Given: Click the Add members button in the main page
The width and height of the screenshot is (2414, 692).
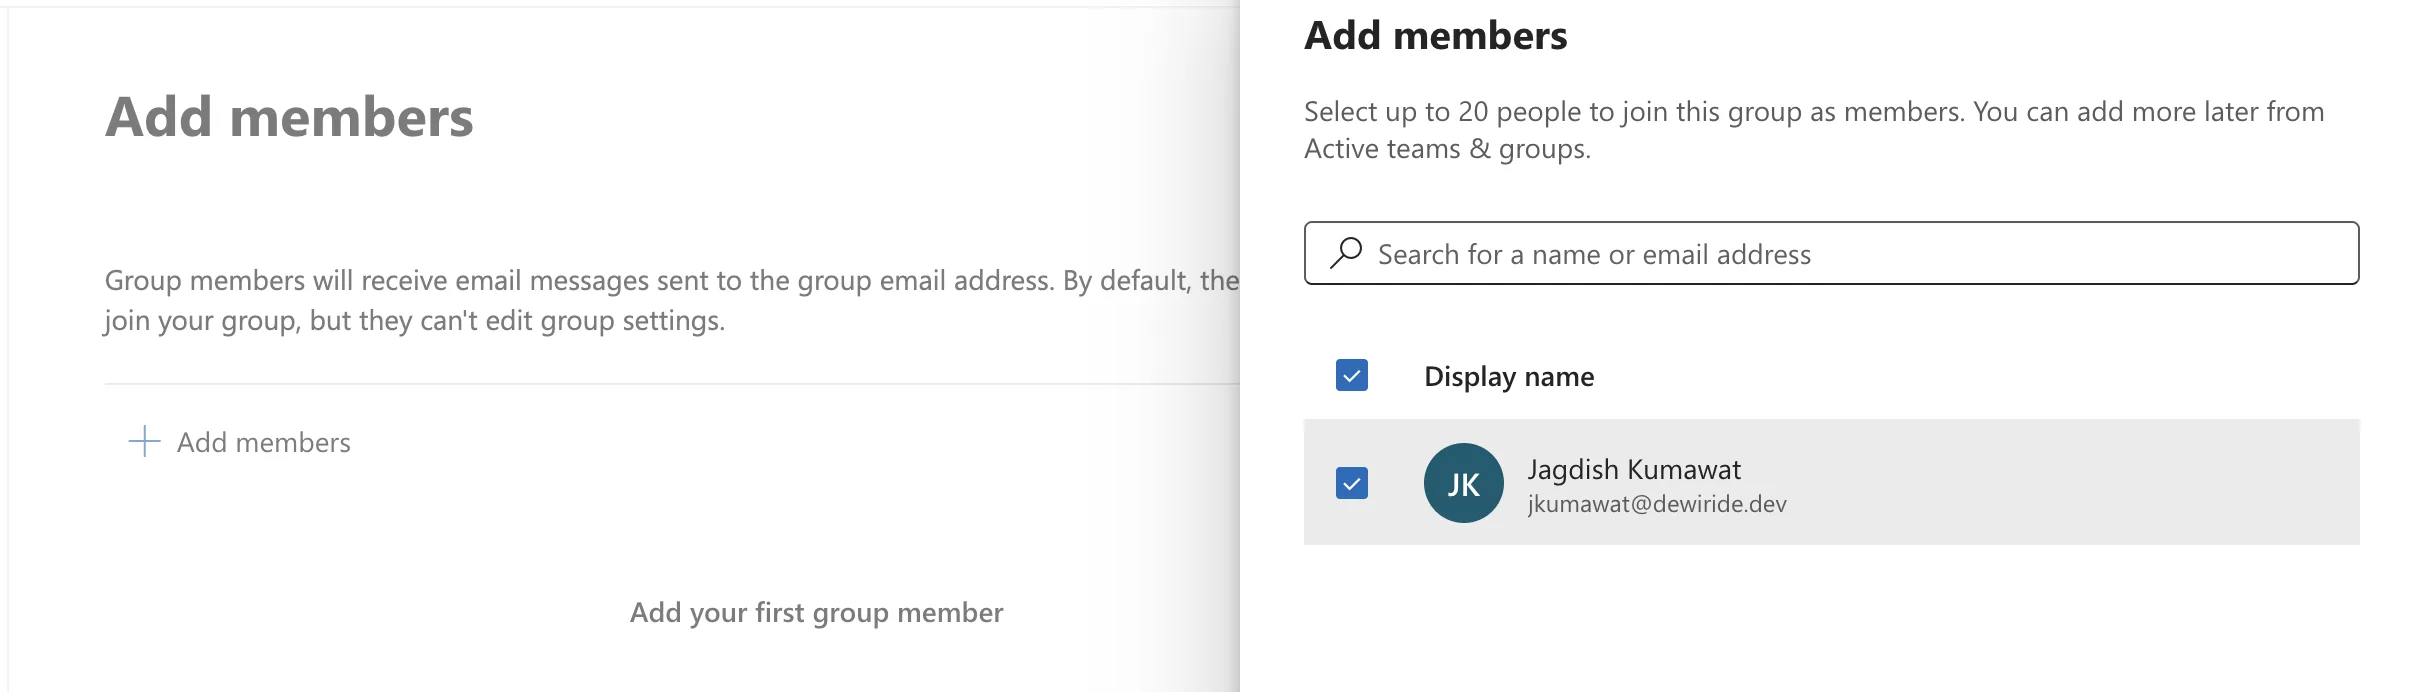Looking at the screenshot, I should point(240,442).
